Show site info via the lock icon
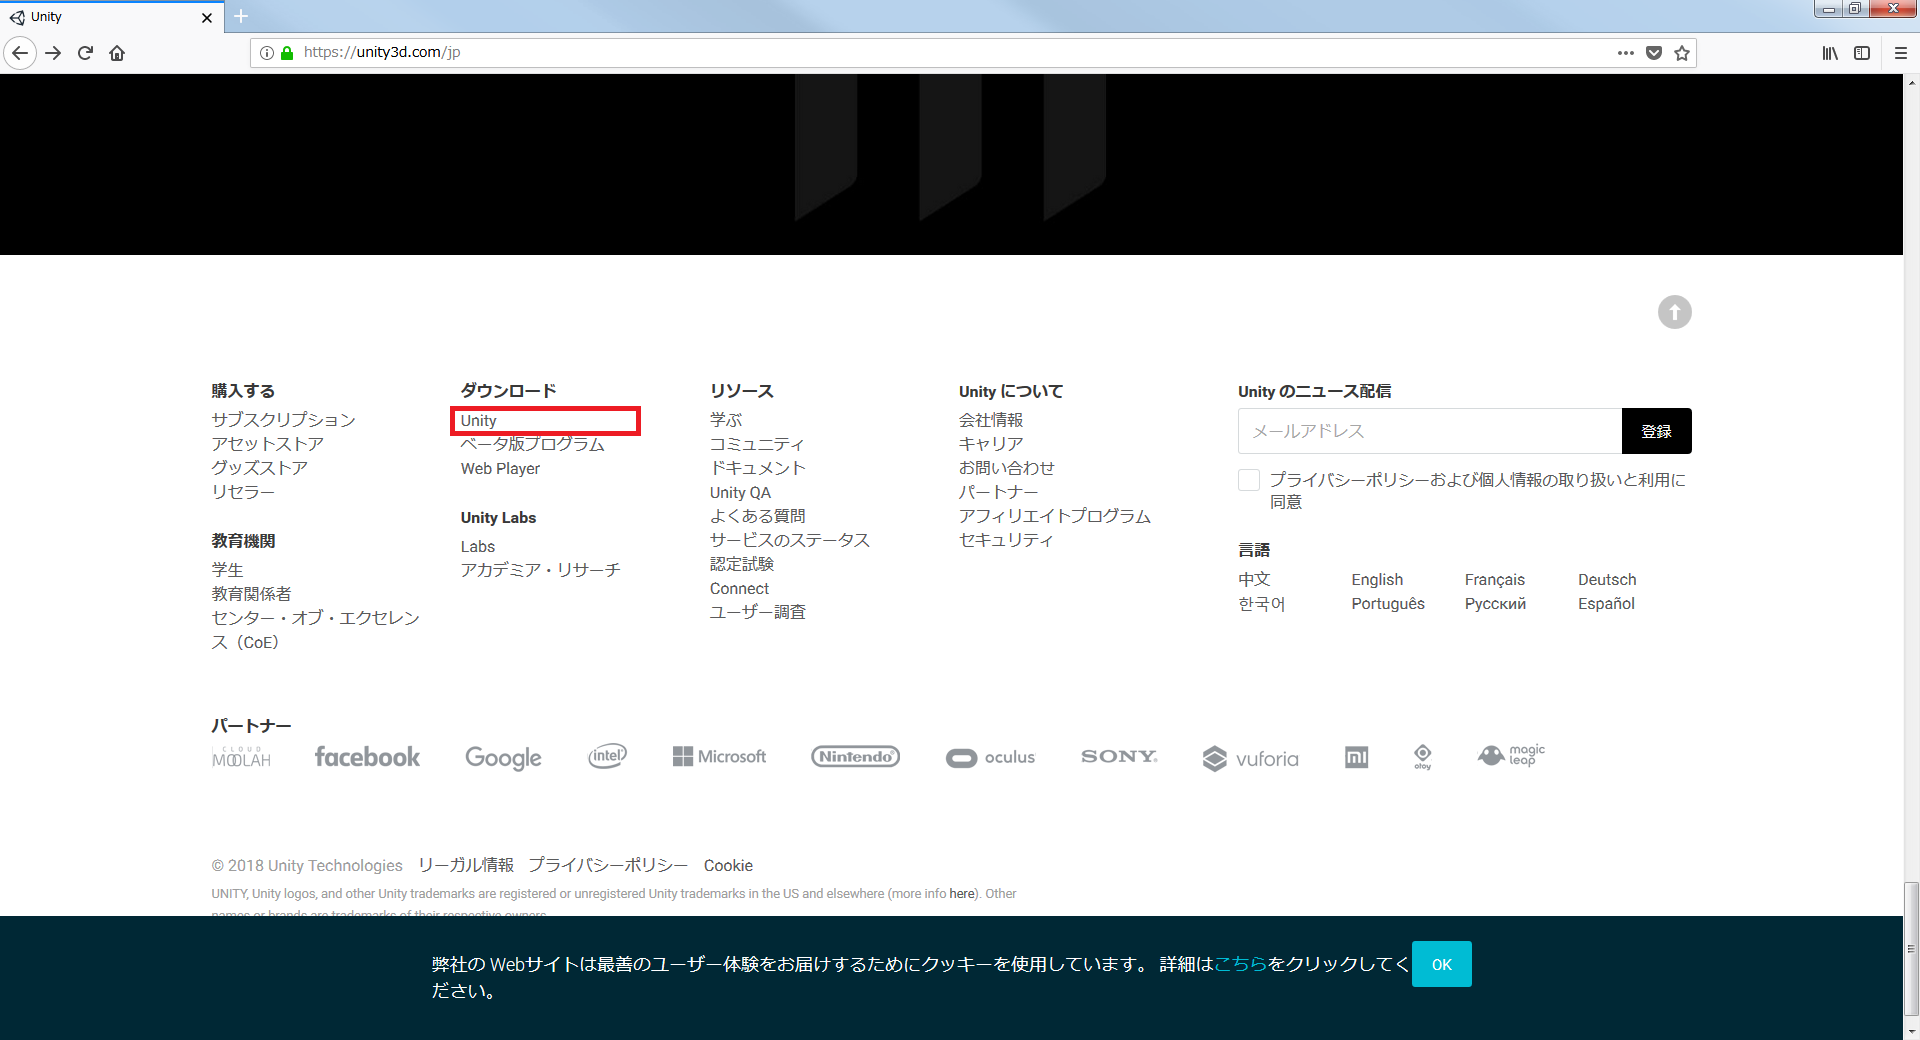Screen dimensions: 1920x1040 (x=287, y=53)
